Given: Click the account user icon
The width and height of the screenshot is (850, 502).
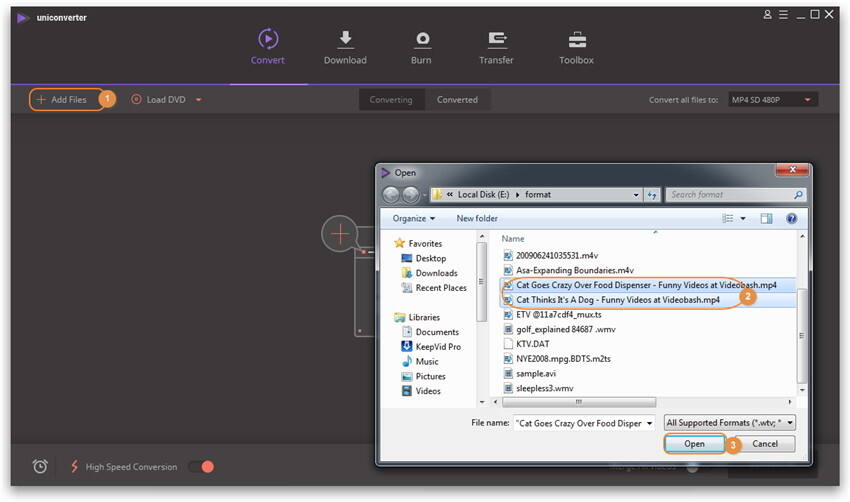Looking at the screenshot, I should click(767, 14).
